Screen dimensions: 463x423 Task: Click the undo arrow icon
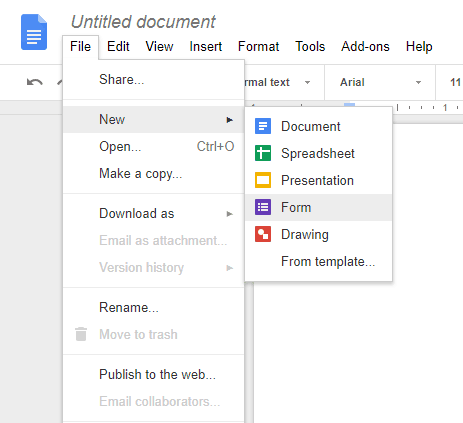[x=35, y=82]
